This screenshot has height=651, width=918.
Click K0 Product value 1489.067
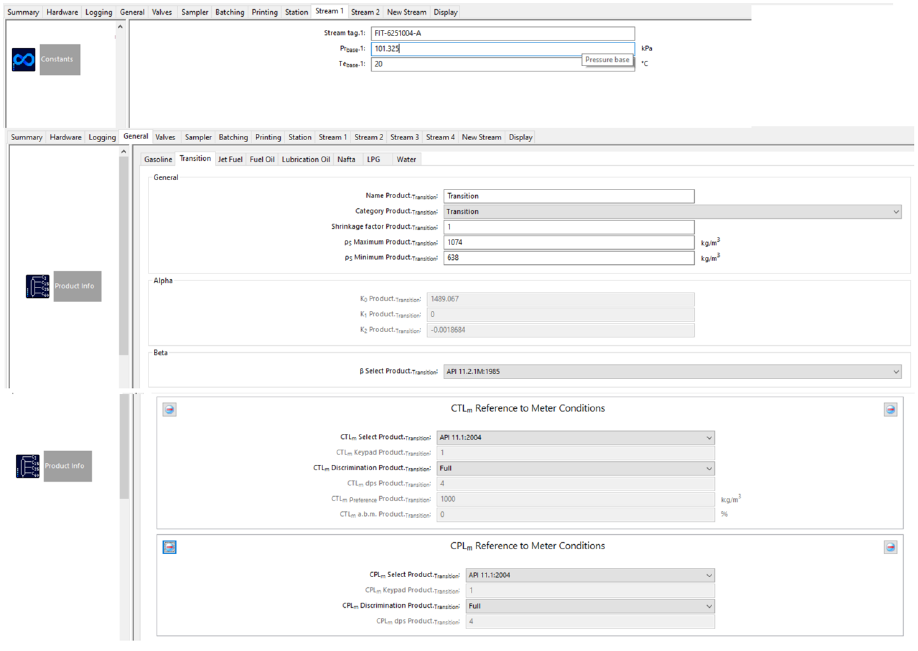[x=561, y=299]
